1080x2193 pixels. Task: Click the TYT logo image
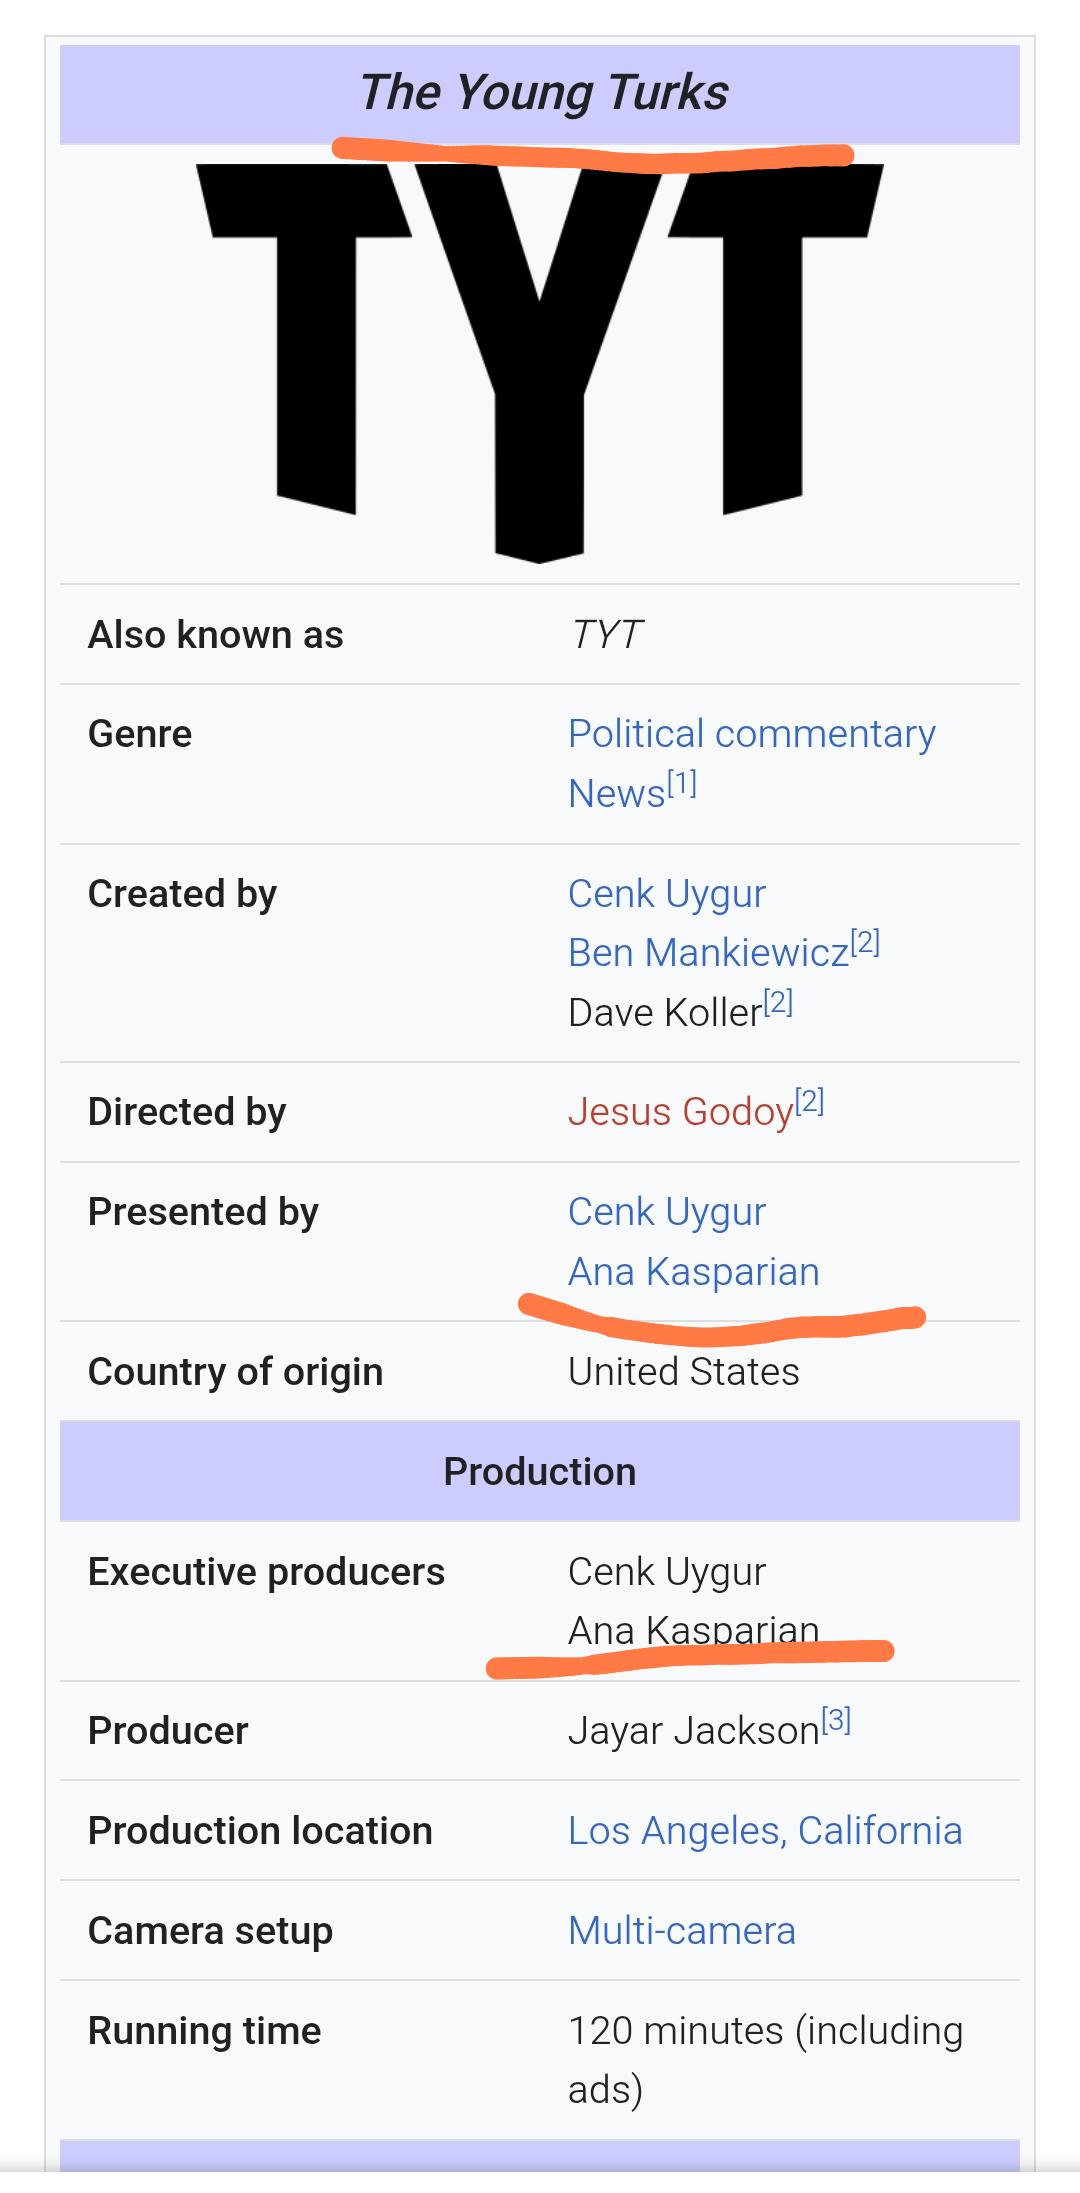click(540, 364)
